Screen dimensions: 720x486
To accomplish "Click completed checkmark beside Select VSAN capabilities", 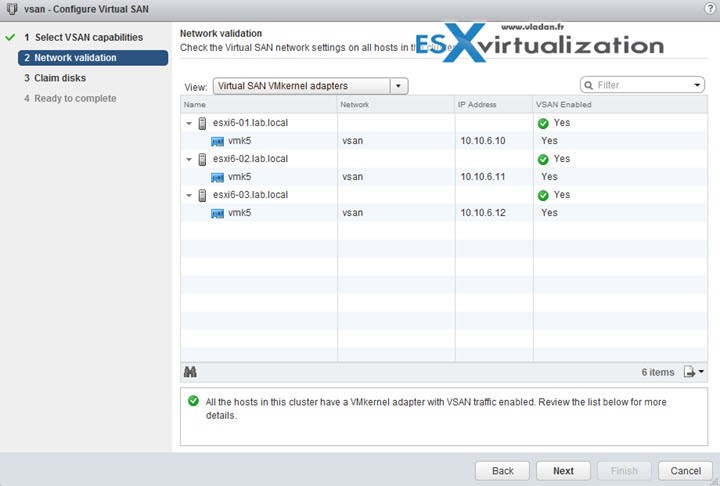I will (x=10, y=37).
